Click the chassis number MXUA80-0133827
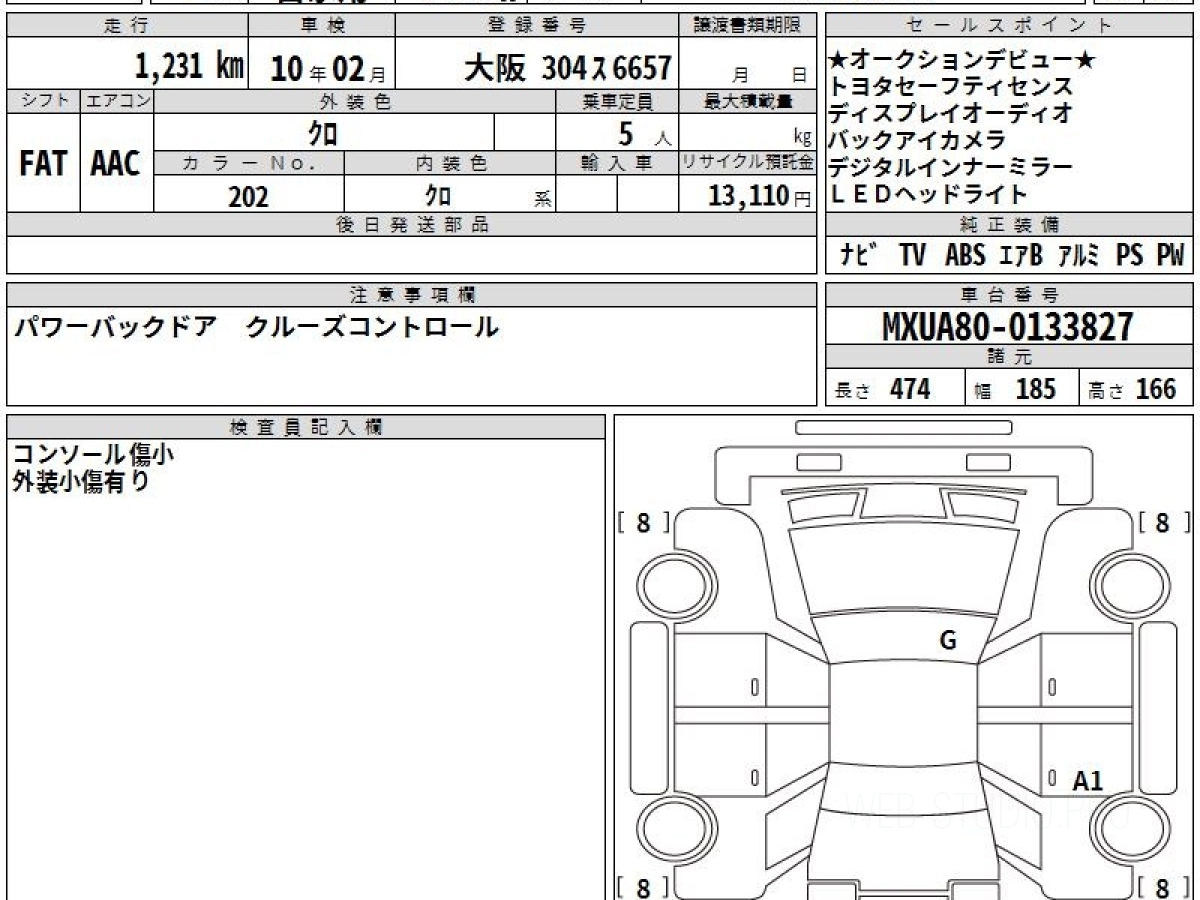 [x=1008, y=326]
